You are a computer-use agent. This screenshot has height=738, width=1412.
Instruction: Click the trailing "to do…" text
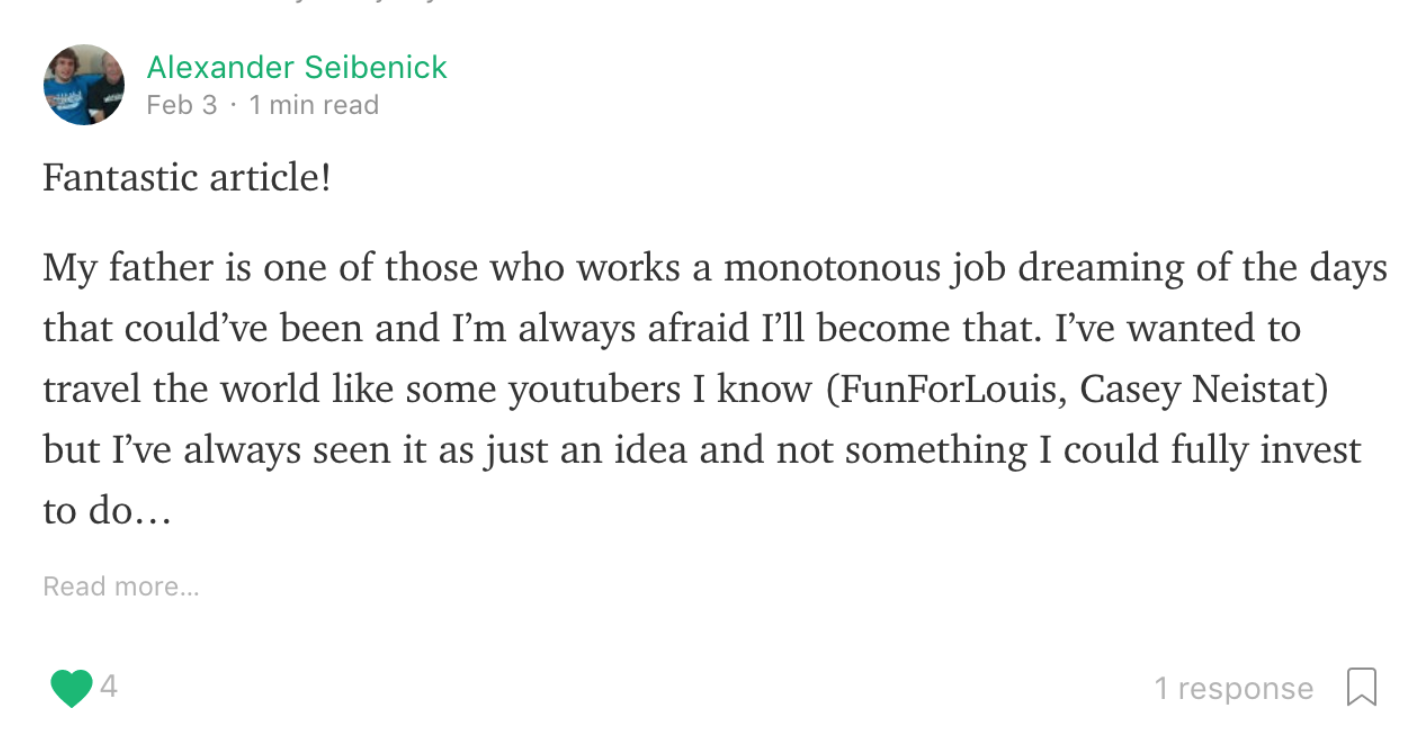coord(107,512)
